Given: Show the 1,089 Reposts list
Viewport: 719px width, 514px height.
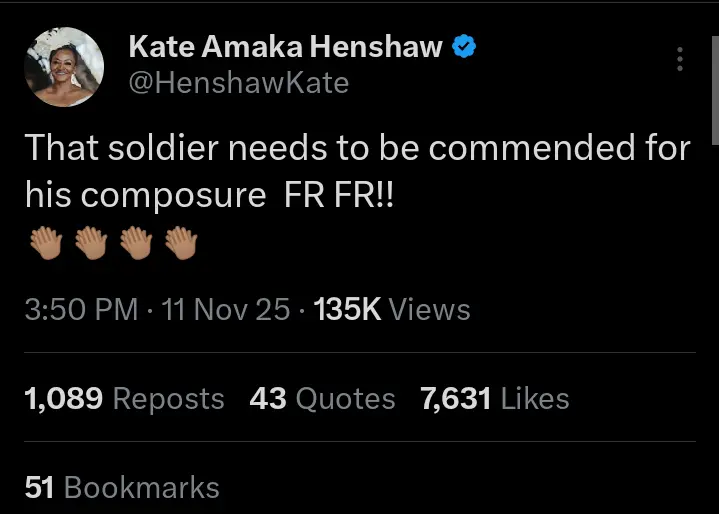Looking at the screenshot, I should point(124,399).
